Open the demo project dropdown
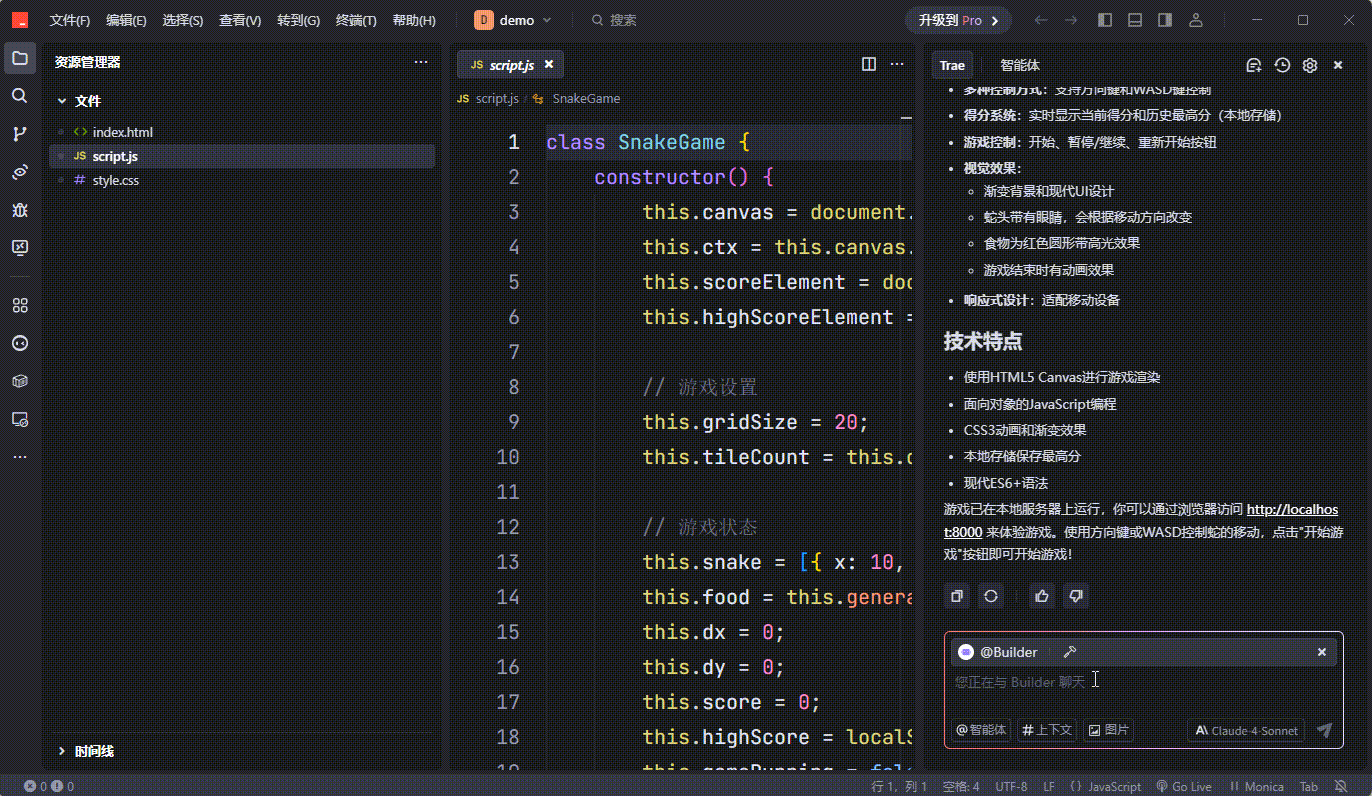 (x=514, y=20)
